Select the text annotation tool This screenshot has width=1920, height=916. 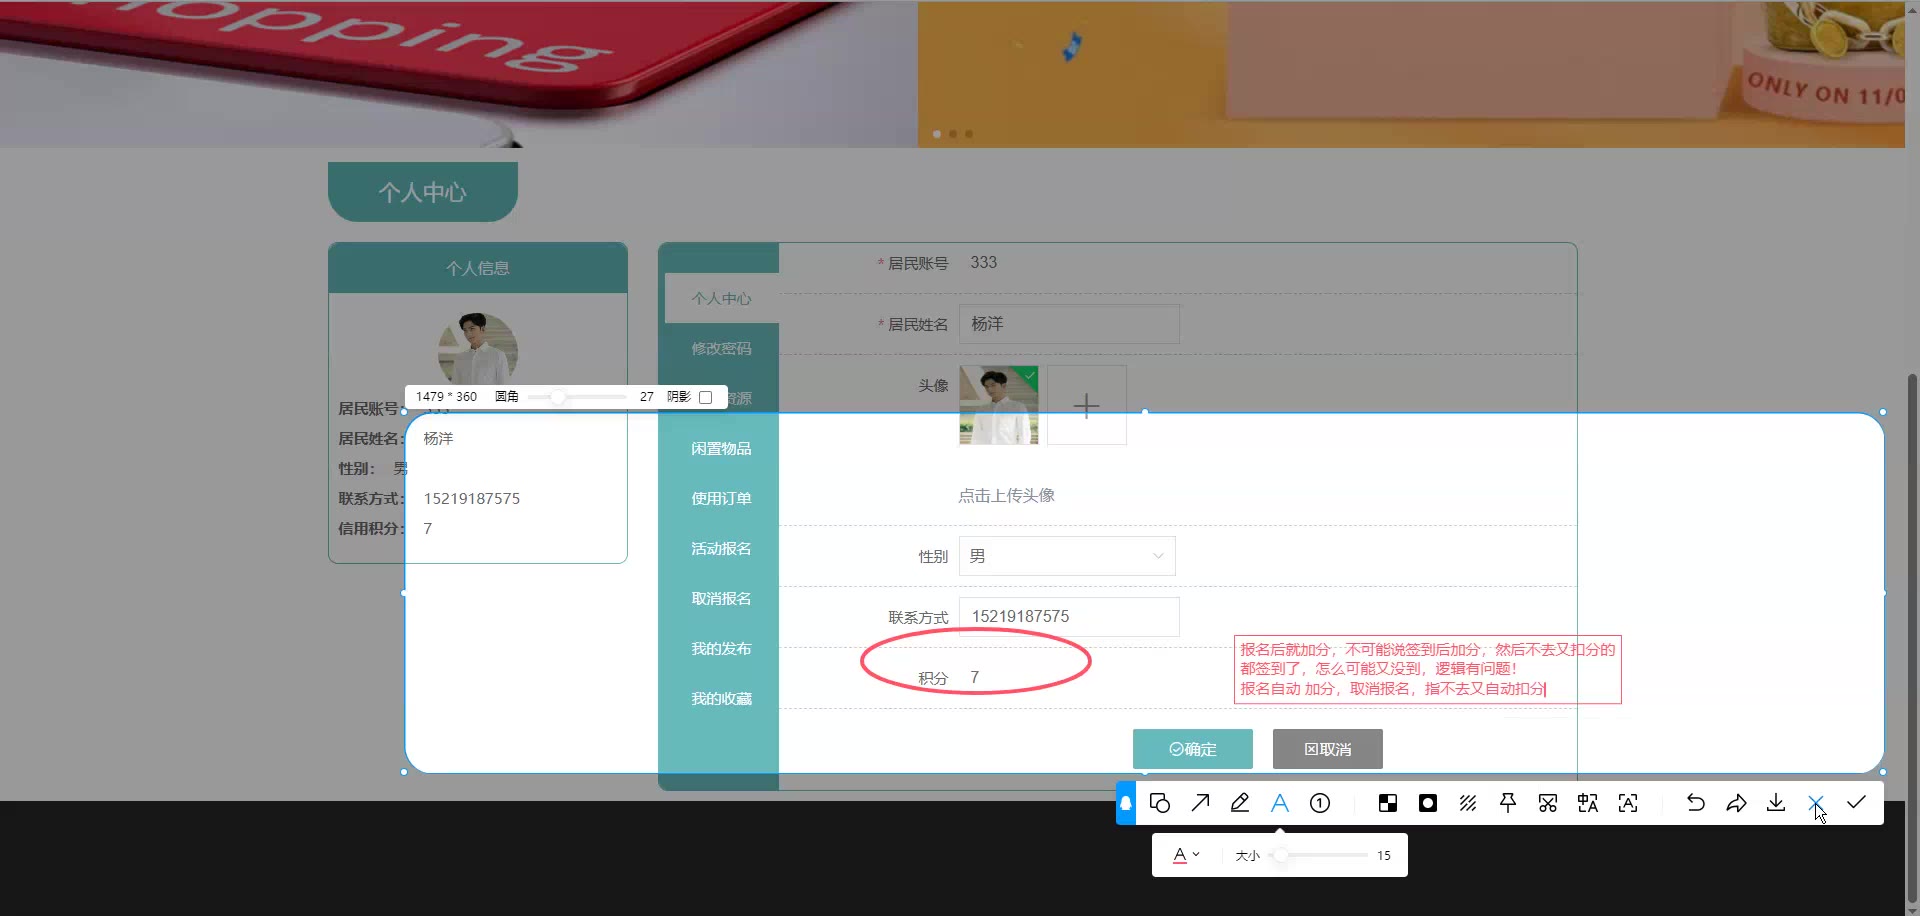[x=1280, y=803]
